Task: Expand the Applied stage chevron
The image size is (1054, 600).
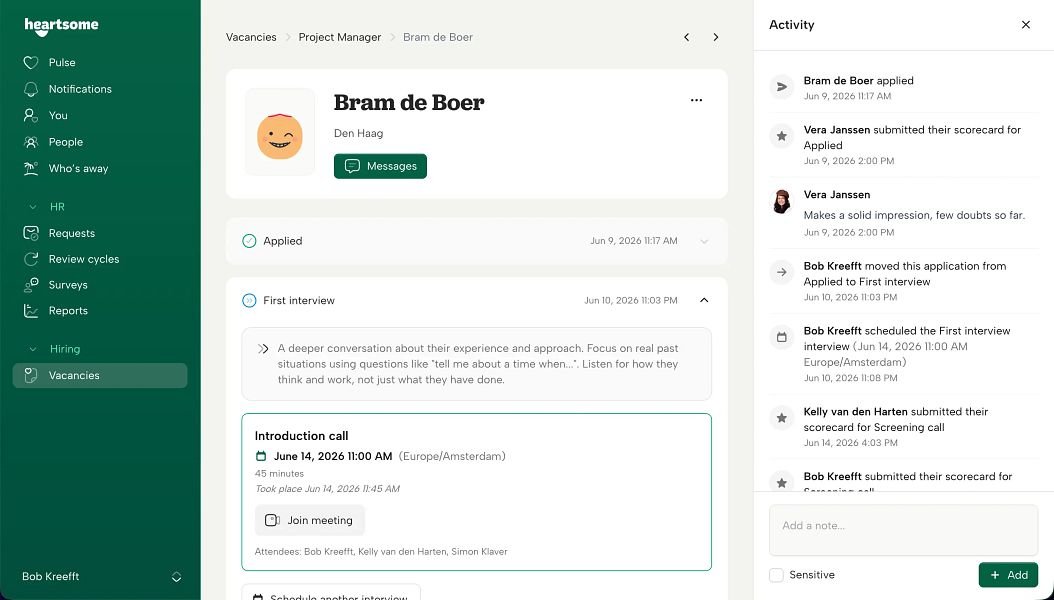Action: click(x=704, y=241)
